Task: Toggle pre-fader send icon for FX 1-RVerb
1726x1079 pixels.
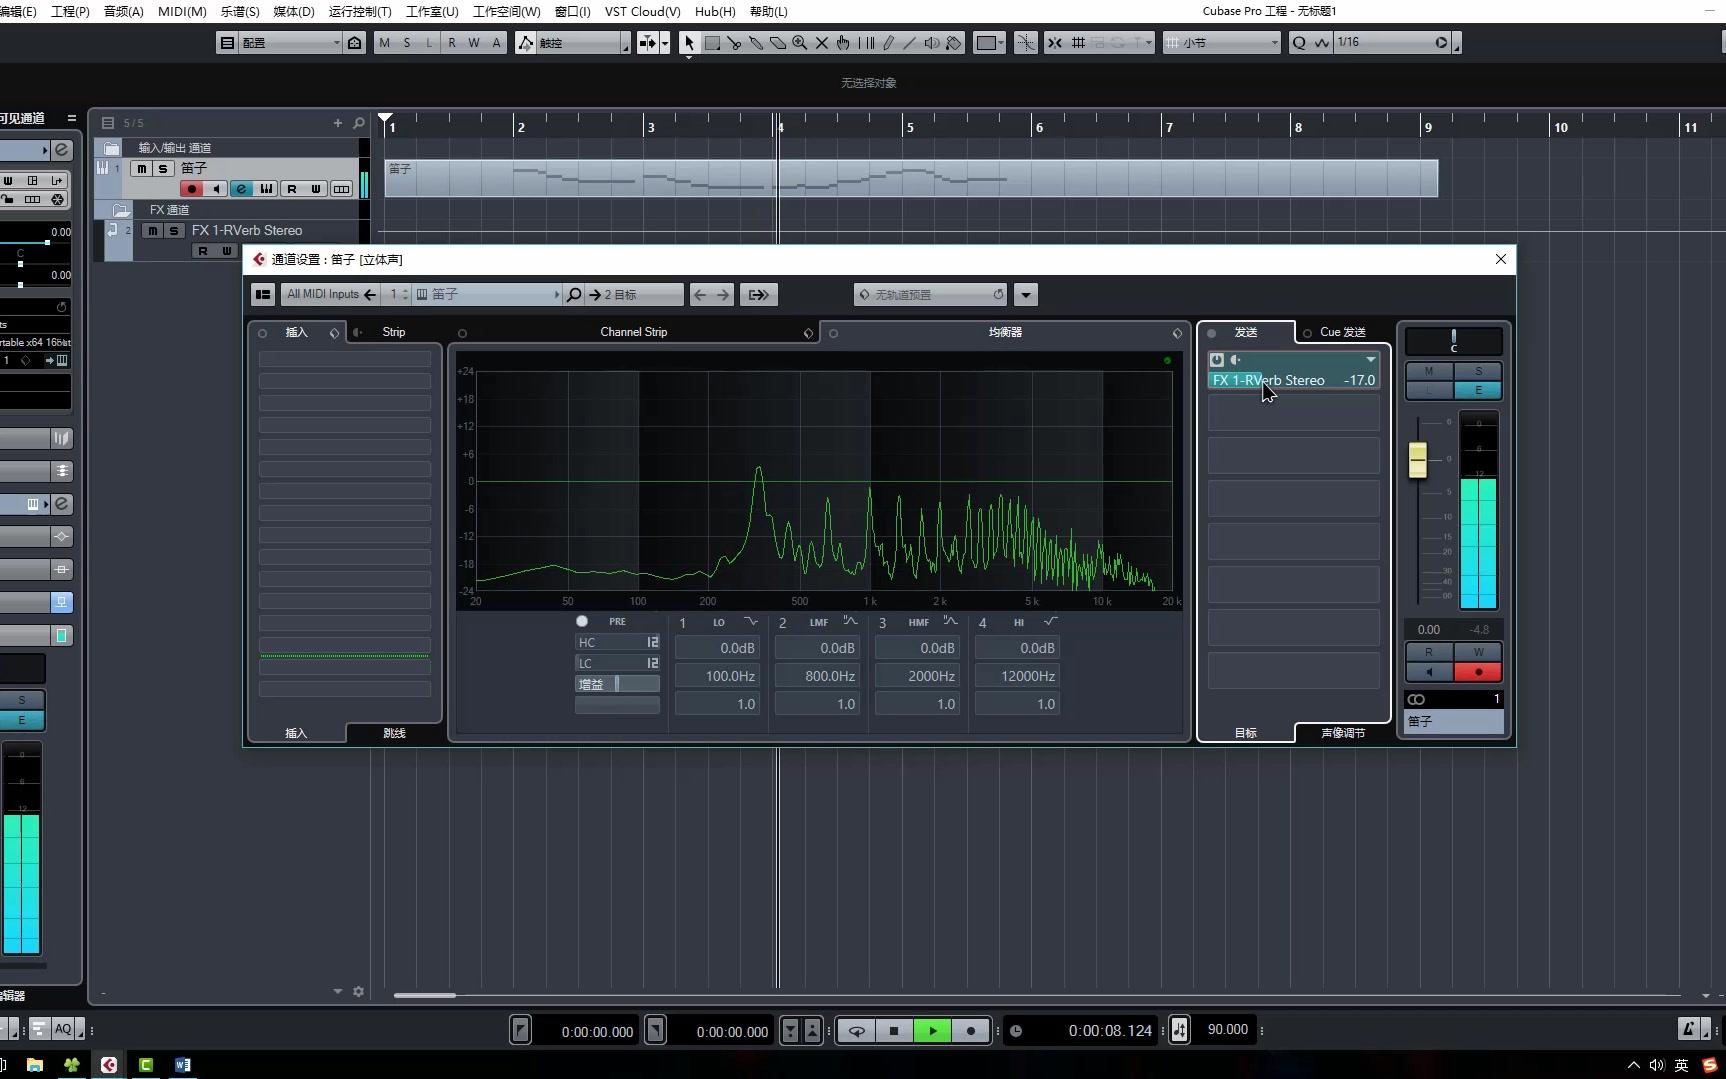Action: [x=1236, y=360]
